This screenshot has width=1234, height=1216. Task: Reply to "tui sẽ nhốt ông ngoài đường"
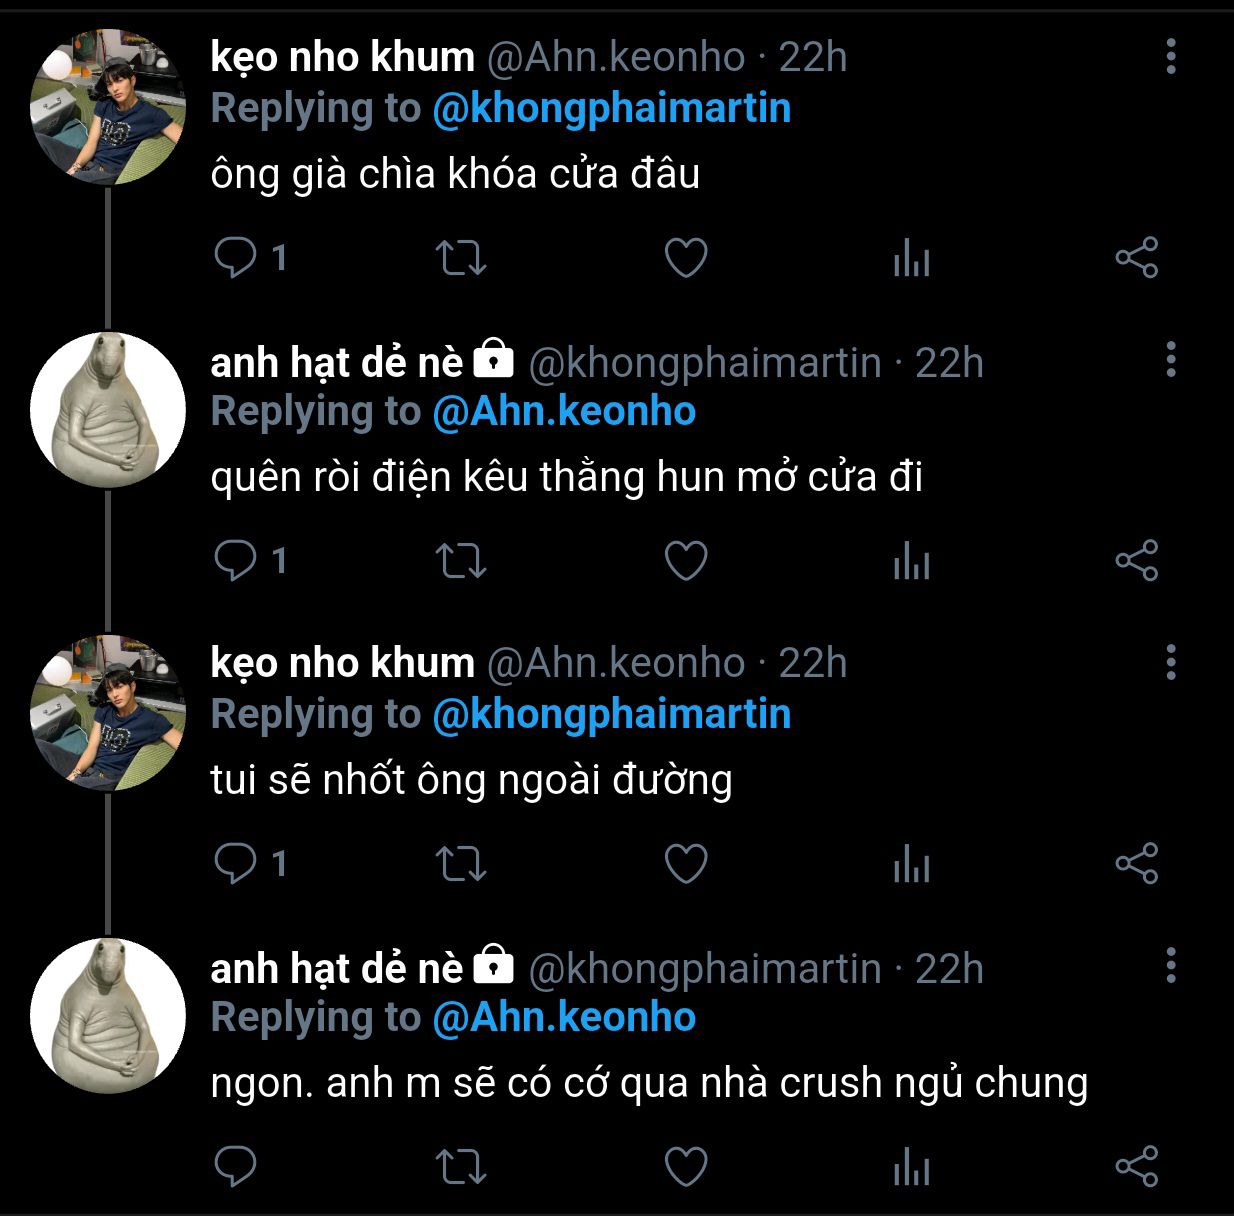236,864
